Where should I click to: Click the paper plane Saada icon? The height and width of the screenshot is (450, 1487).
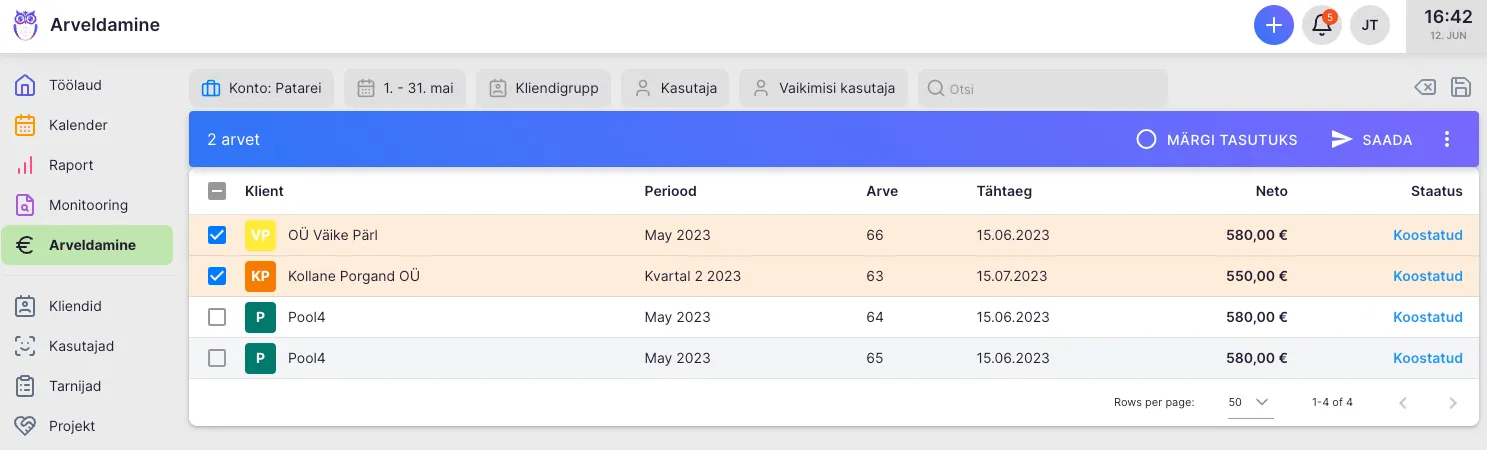point(1342,139)
